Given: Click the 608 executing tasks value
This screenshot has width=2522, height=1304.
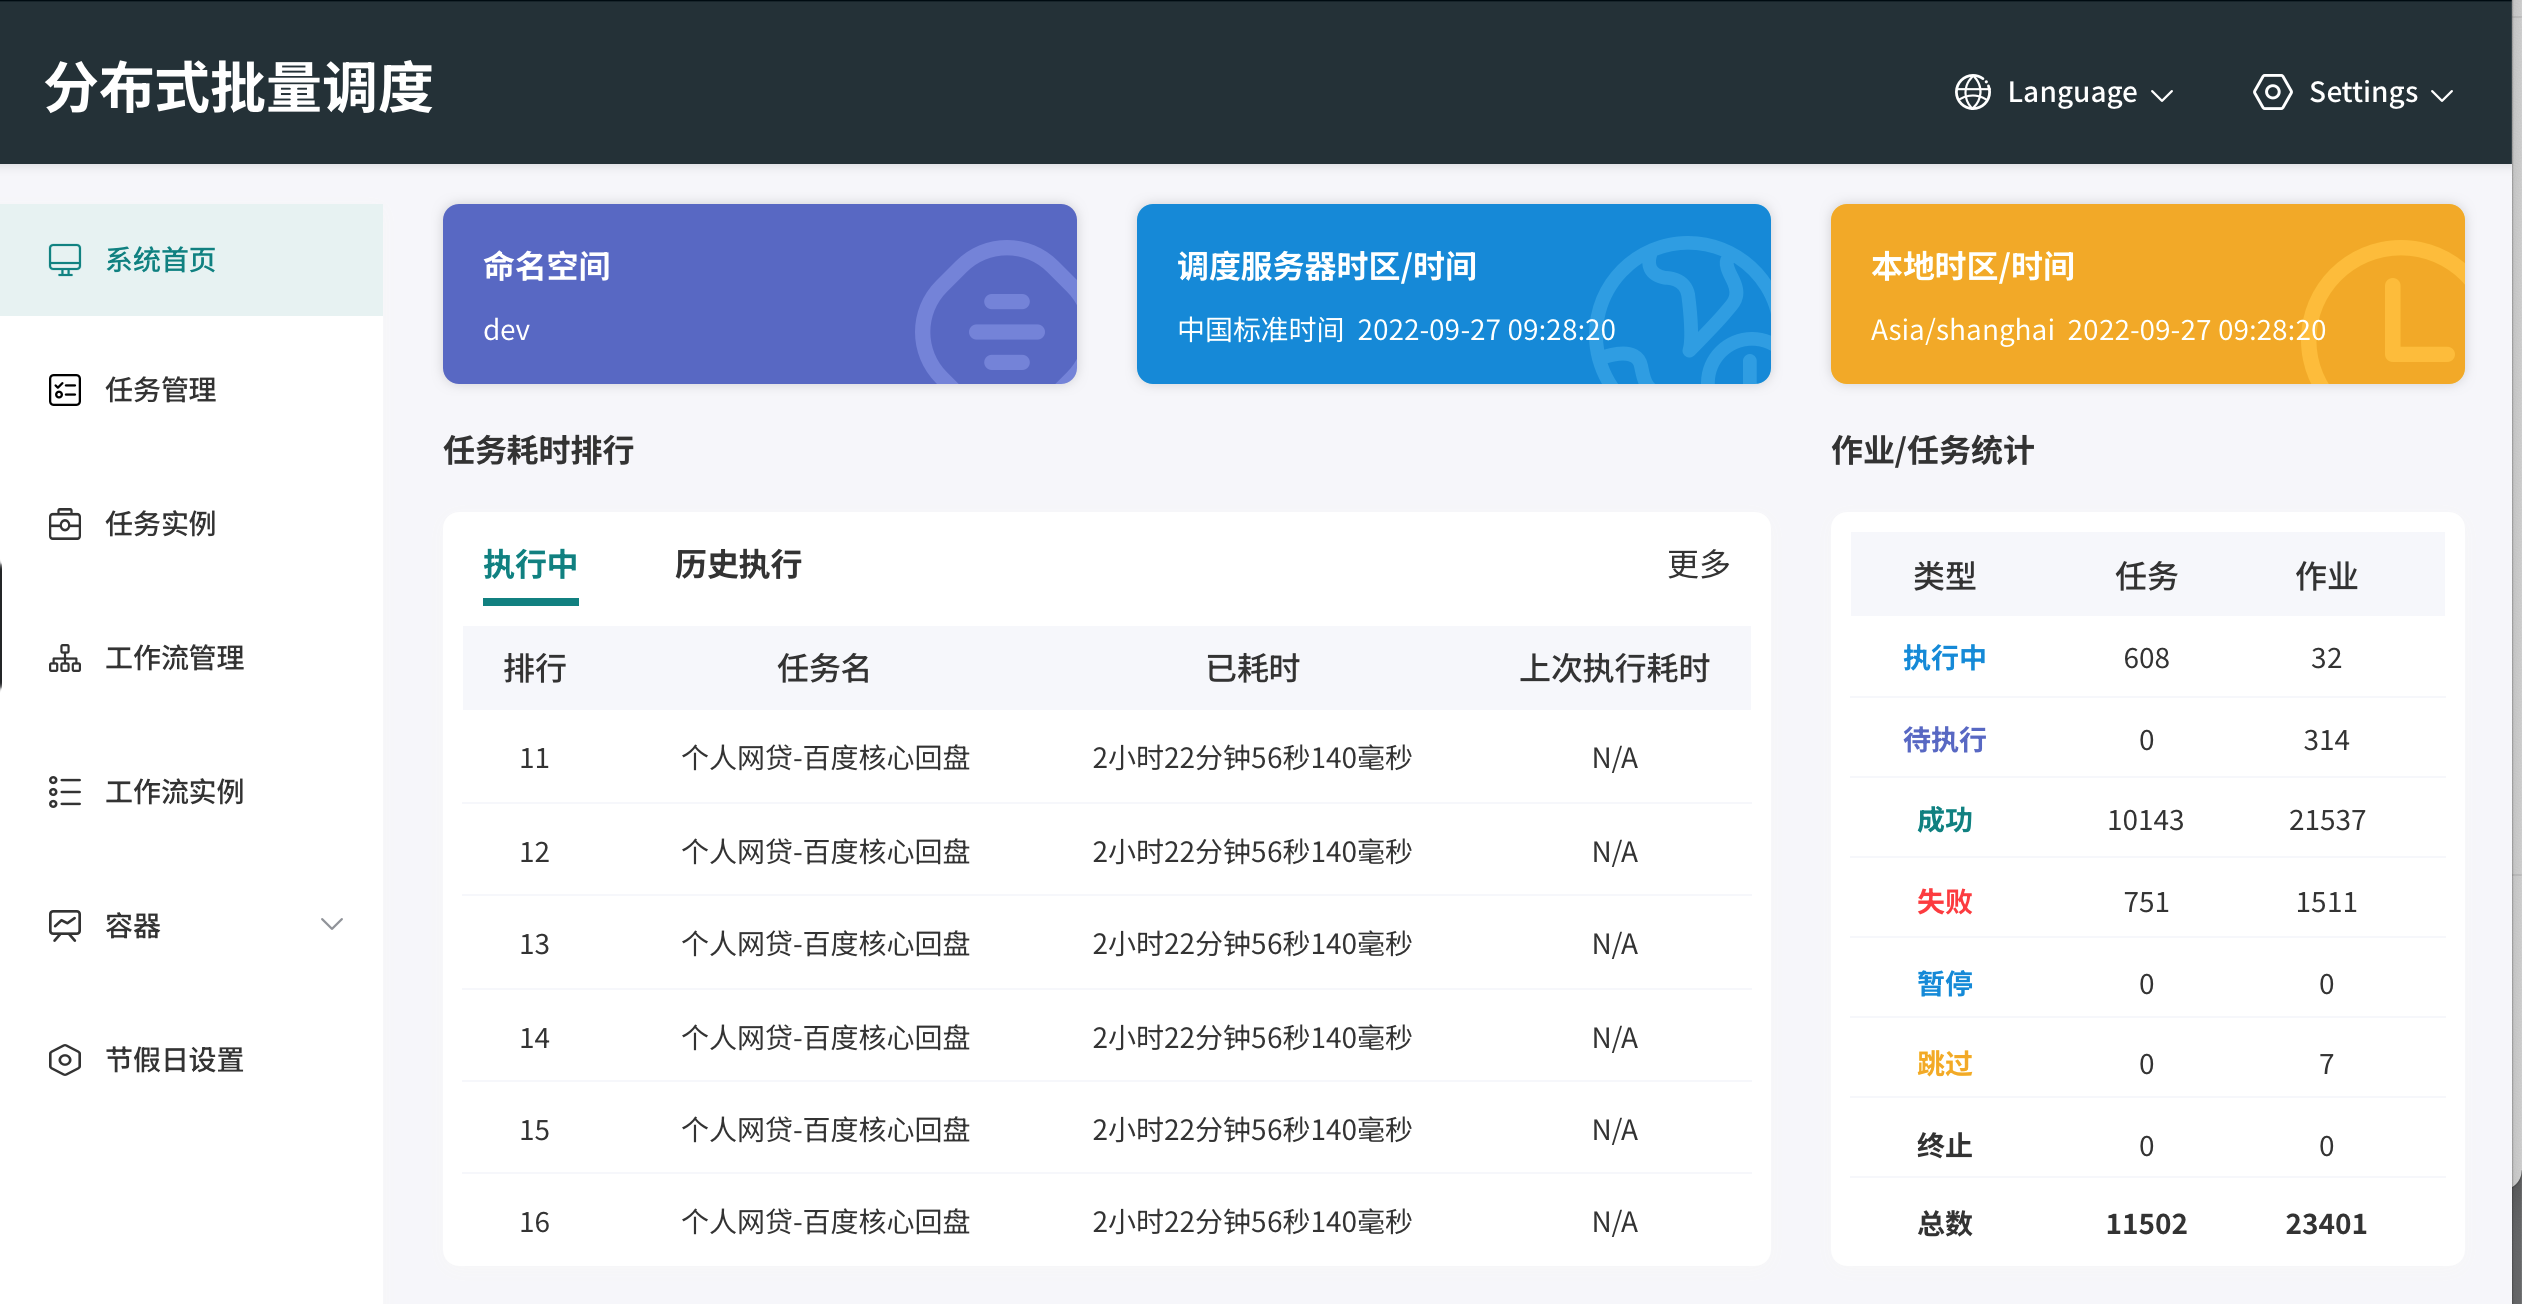Looking at the screenshot, I should click(x=2146, y=658).
